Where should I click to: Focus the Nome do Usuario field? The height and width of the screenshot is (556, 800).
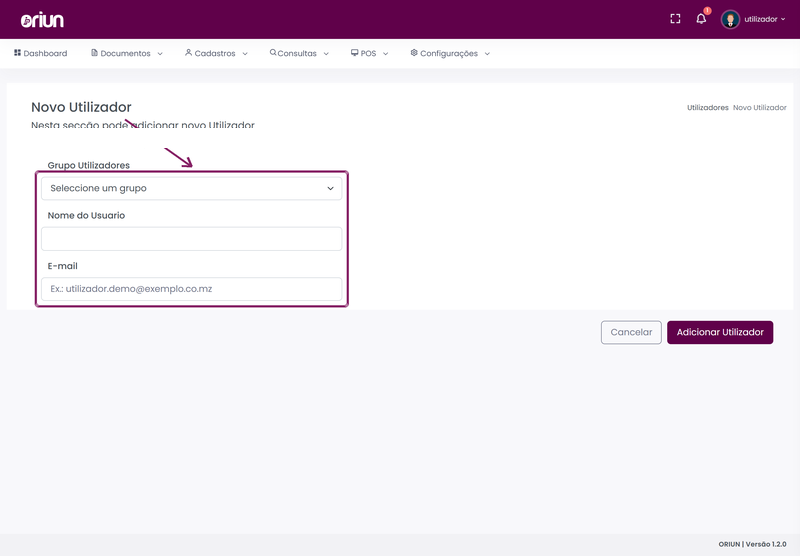pyautogui.click(x=191, y=239)
